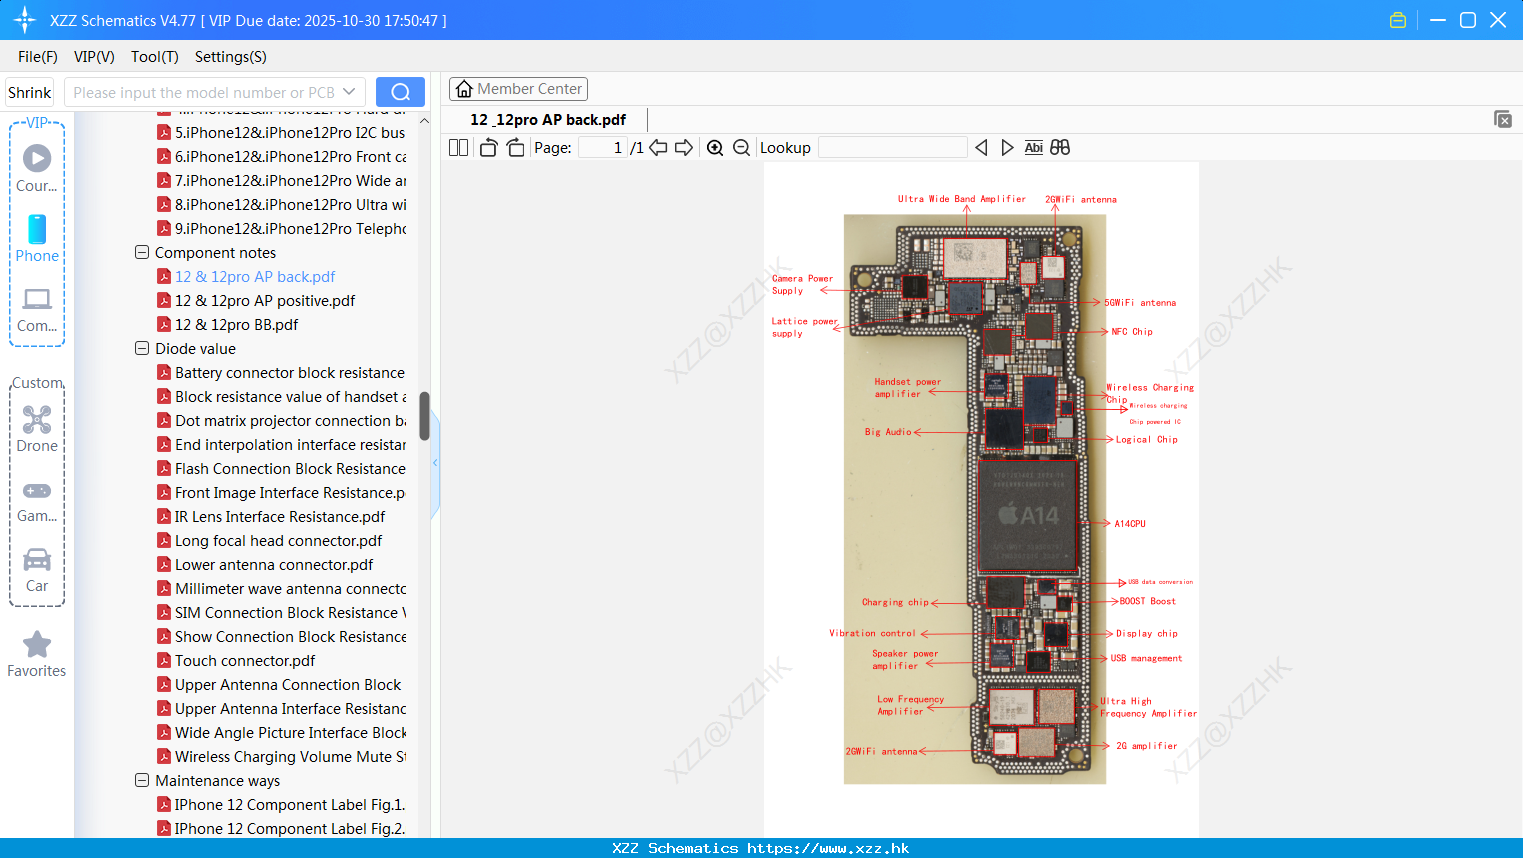Image resolution: width=1523 pixels, height=858 pixels.
Task: Click the search magnifier button
Action: 400,92
